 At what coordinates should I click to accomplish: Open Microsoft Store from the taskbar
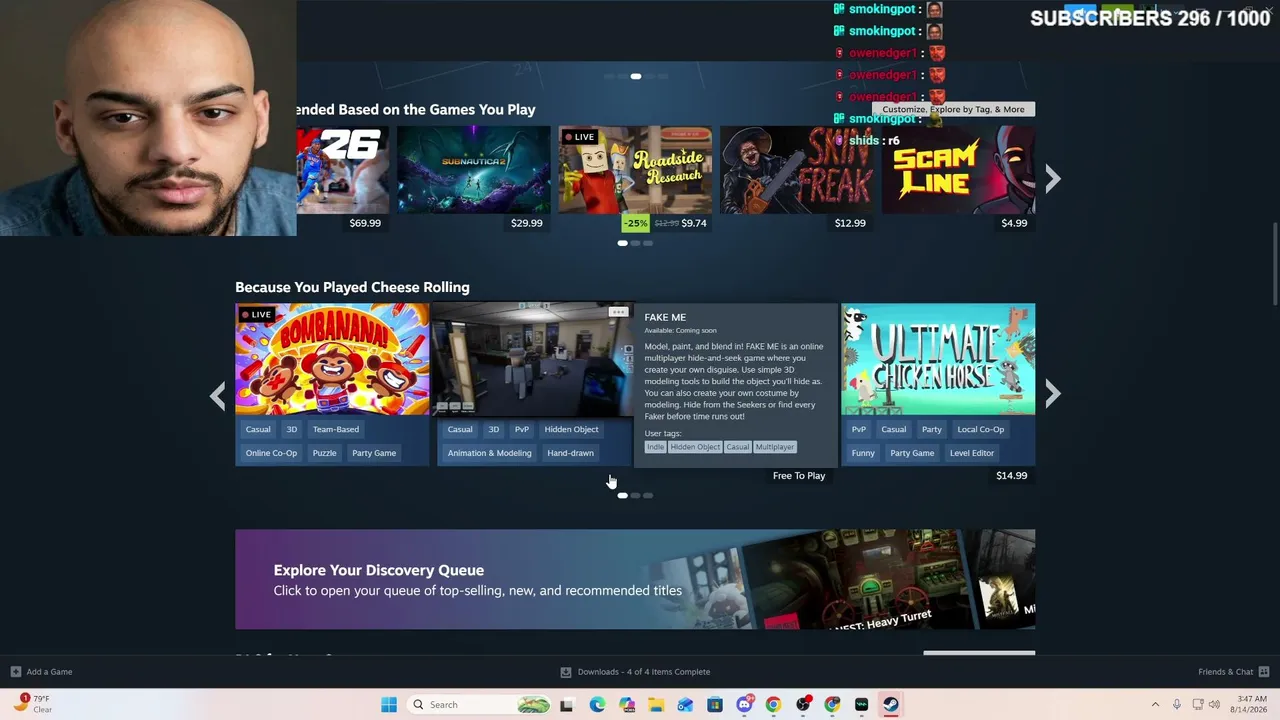click(715, 705)
